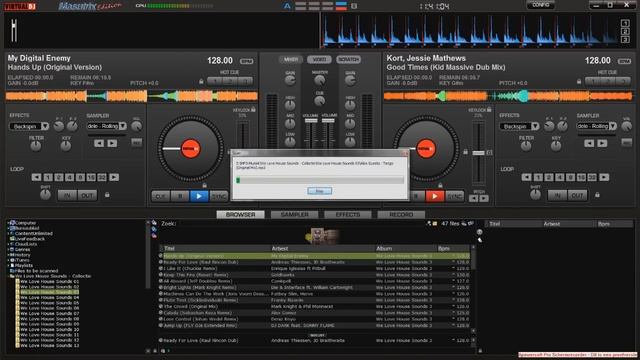The image size is (640, 360).
Task: Hit CUE on the left deck
Action: coord(160,196)
